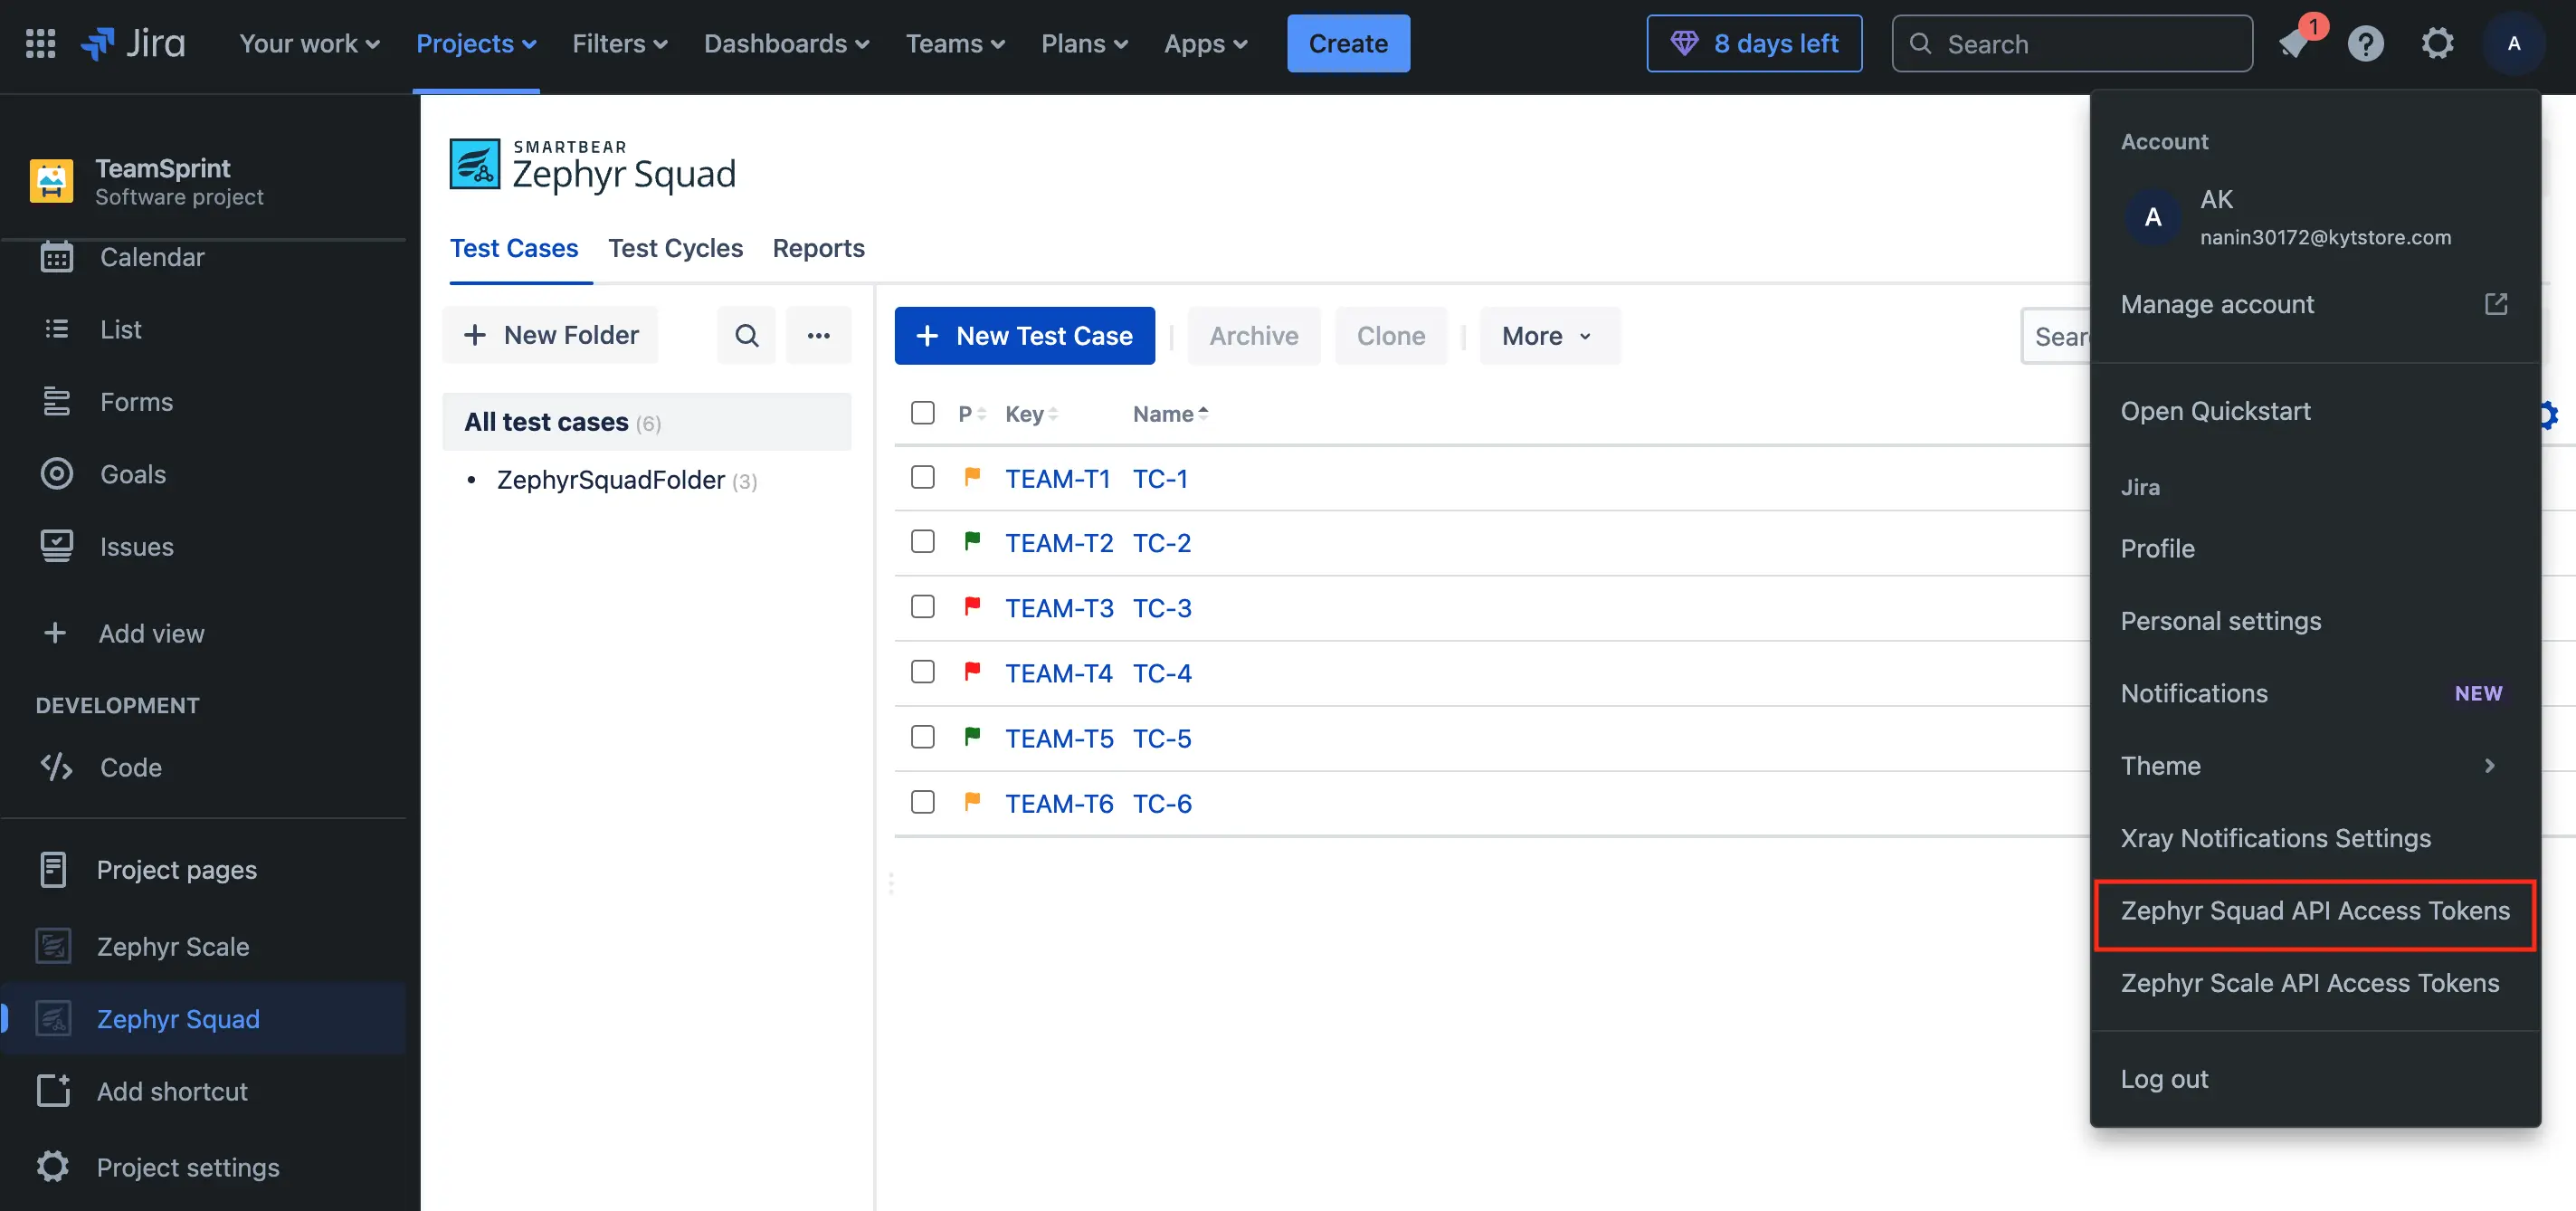Click the settings gear in top bar
Screen dimensions: 2576x1211
2437,44
